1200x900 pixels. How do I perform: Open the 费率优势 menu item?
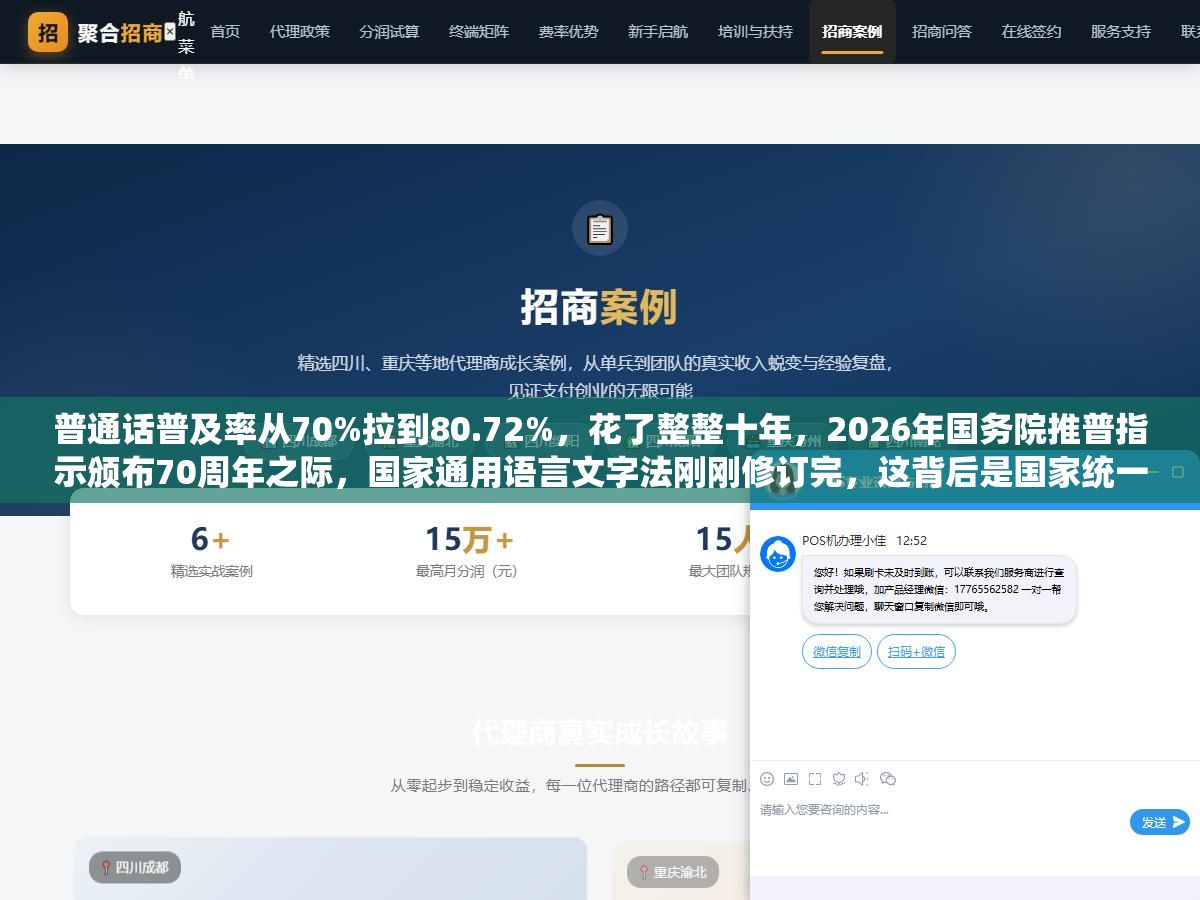568,32
